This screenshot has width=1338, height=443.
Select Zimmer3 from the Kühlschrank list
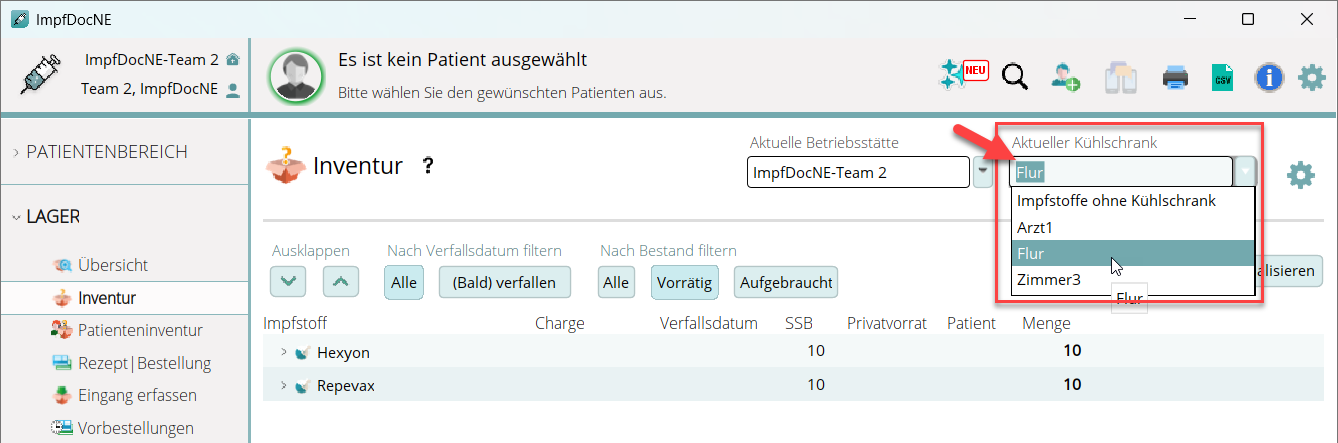1048,280
